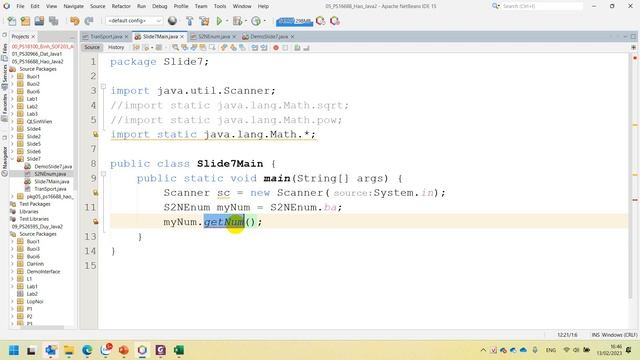Click the Open Project toolbar icon
The width and height of the screenshot is (640, 360).
pyautogui.click(x=39, y=21)
